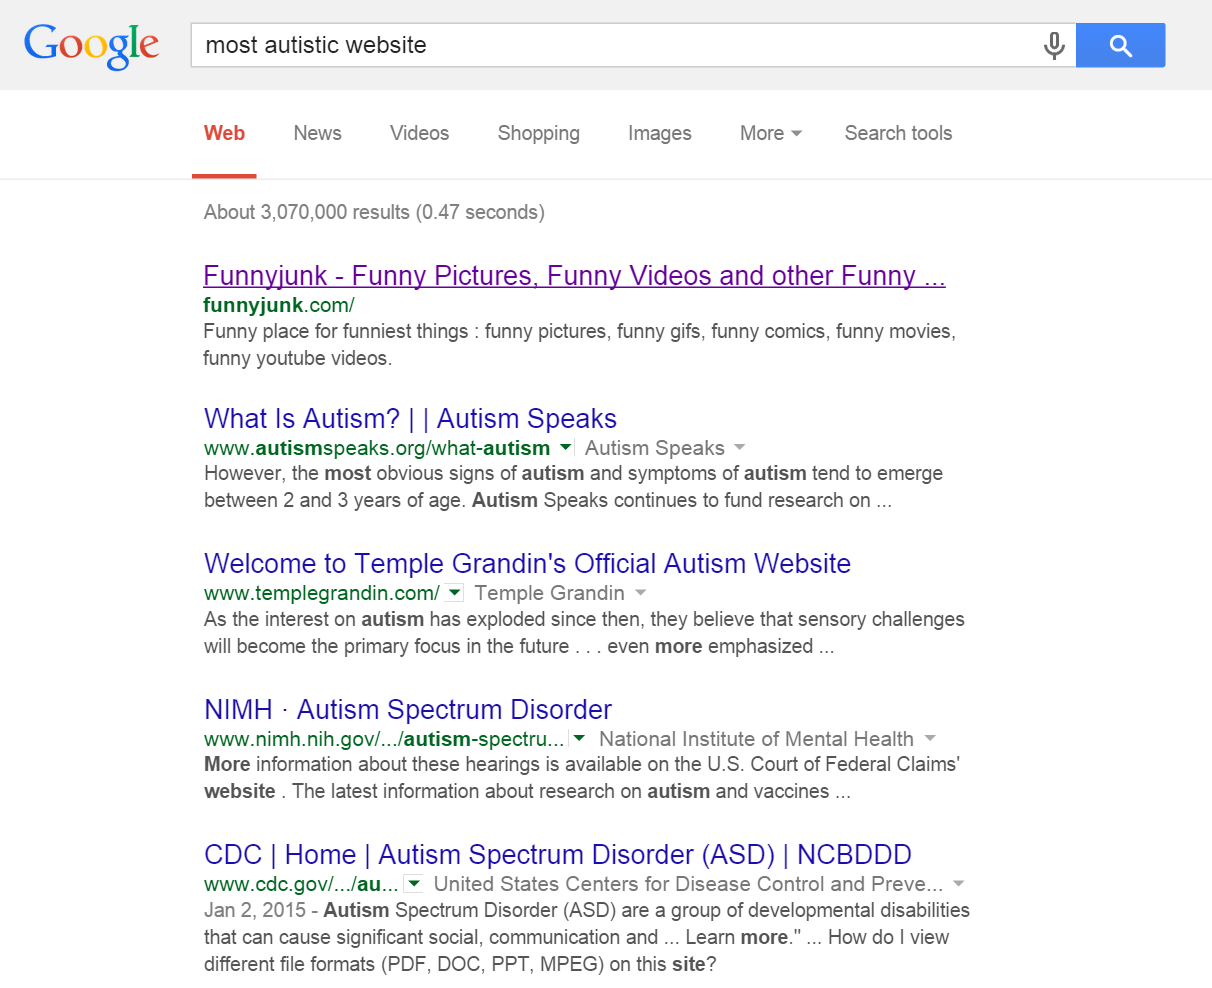Image resolution: width=1212 pixels, height=988 pixels.
Task: Expand arrow beside National Institute of Mental Health
Action: pos(930,739)
